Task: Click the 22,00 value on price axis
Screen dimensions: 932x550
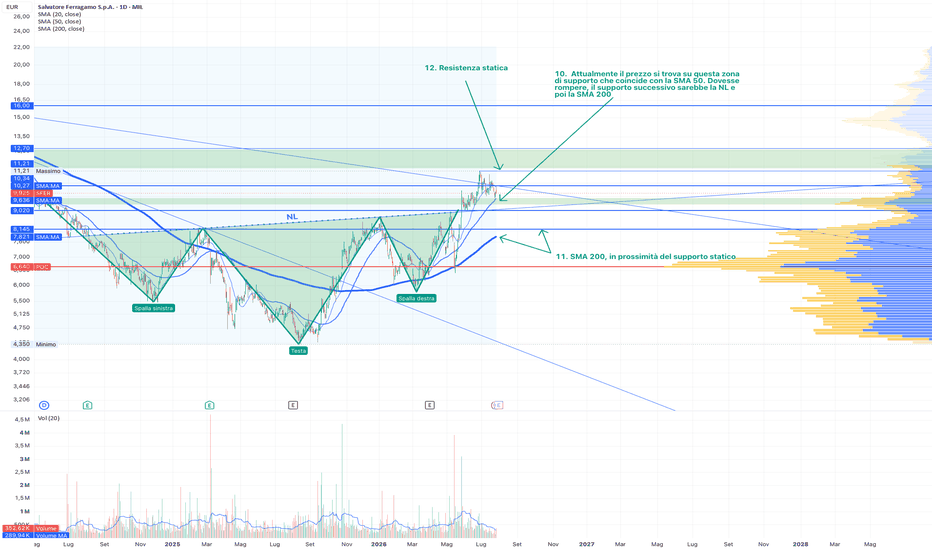Action: tap(21, 47)
